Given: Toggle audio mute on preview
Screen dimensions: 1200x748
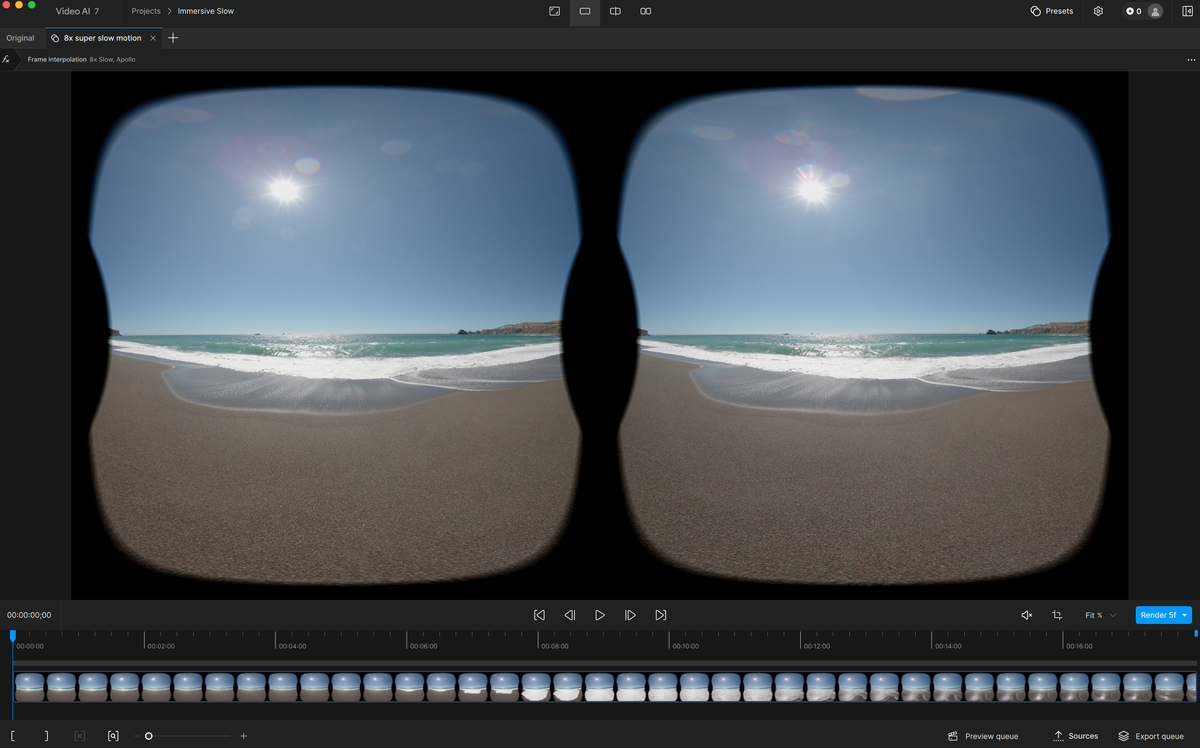Looking at the screenshot, I should (1026, 615).
